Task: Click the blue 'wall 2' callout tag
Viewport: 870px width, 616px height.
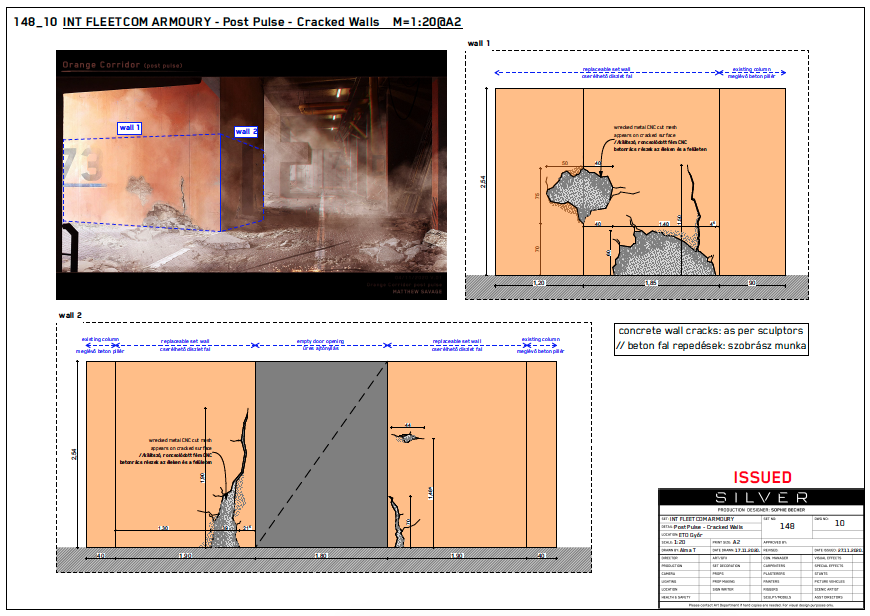Action: [x=246, y=130]
